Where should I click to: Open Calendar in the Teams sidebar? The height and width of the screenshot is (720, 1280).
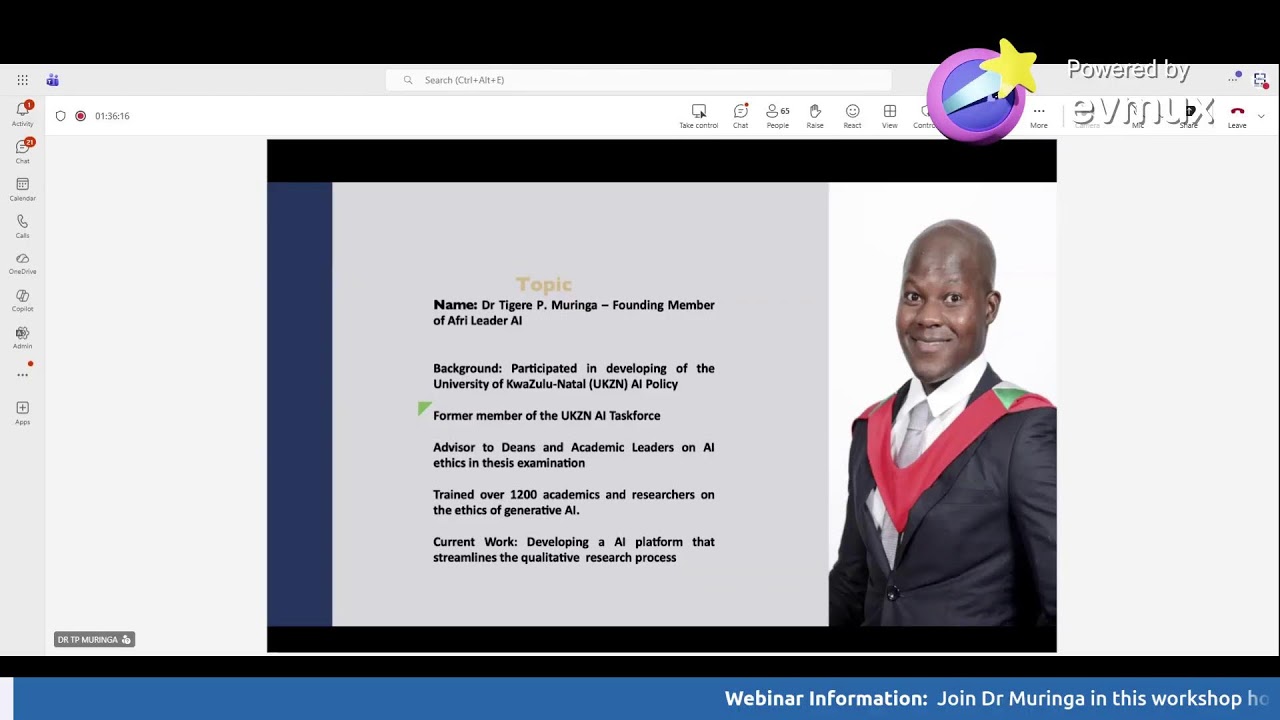(22, 189)
